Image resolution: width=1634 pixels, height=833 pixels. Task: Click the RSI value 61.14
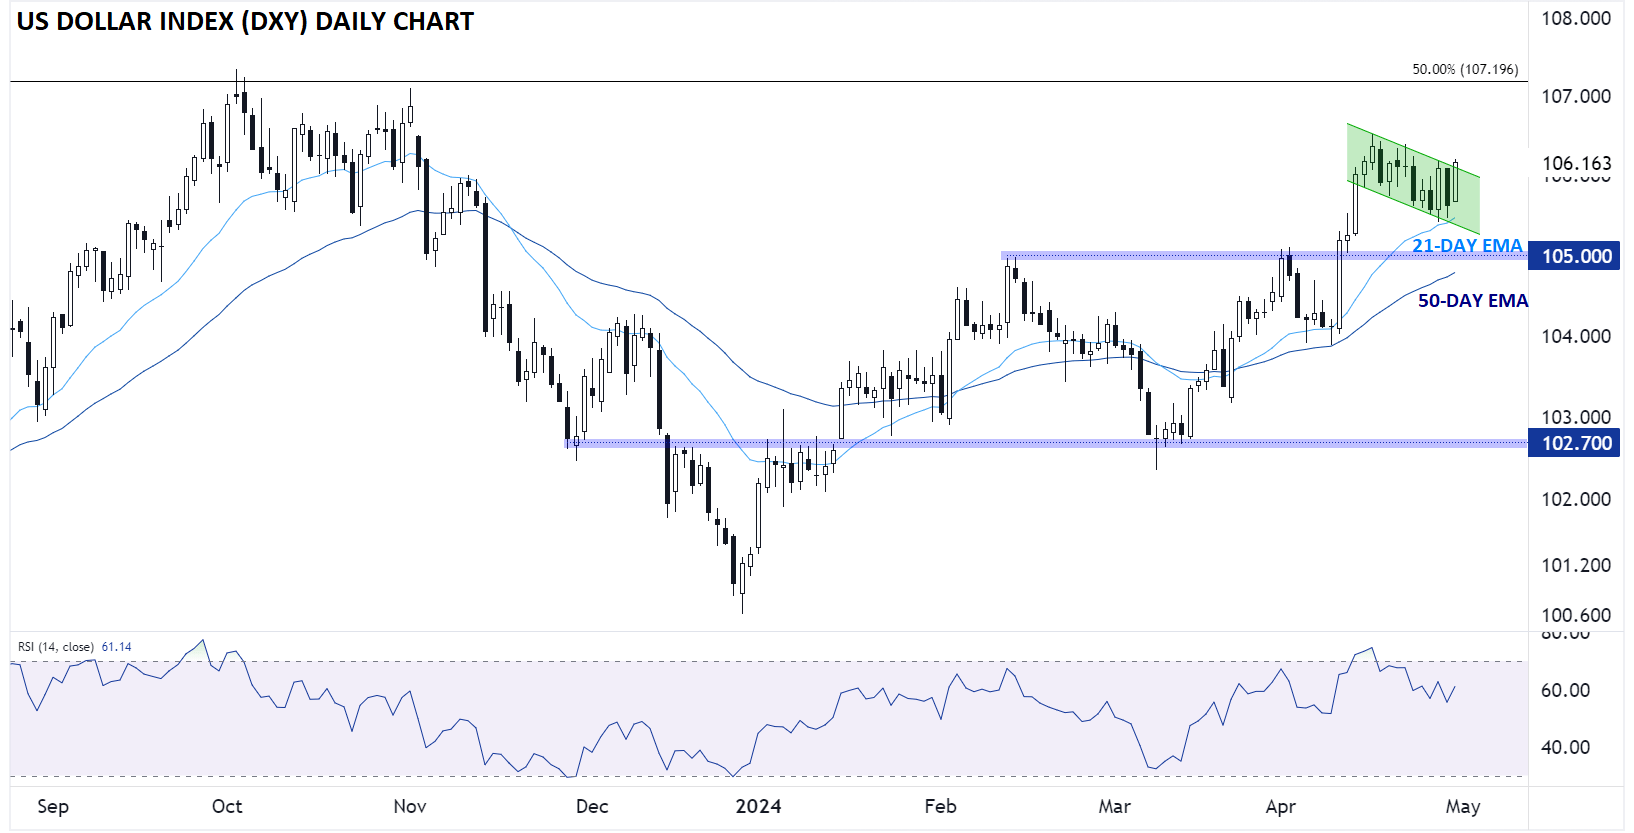point(116,647)
